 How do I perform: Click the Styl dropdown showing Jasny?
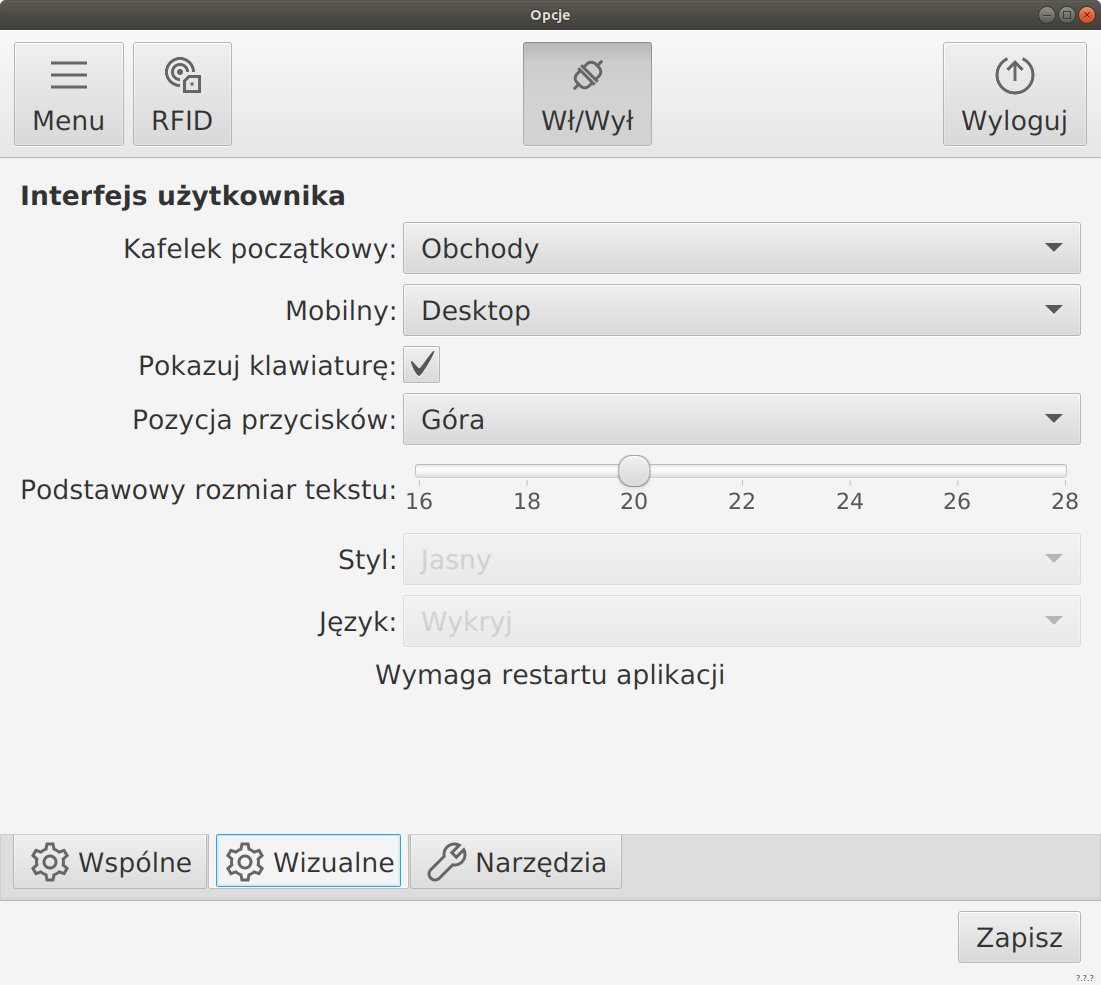click(741, 560)
